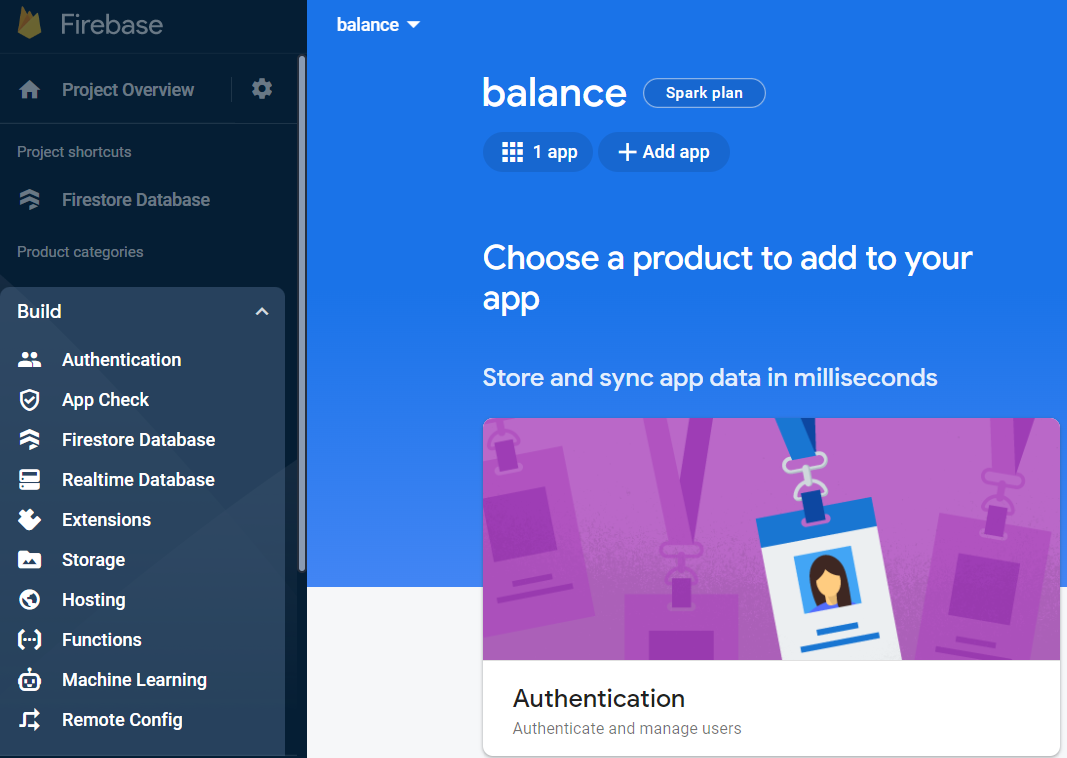Click the Firestore Database shortcut icon
The height and width of the screenshot is (758, 1067).
coord(29,199)
